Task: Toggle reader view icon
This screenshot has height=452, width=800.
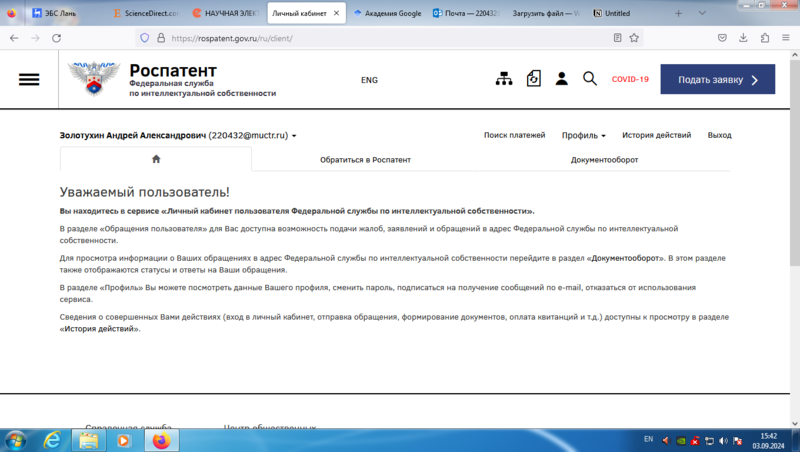Action: point(617,38)
